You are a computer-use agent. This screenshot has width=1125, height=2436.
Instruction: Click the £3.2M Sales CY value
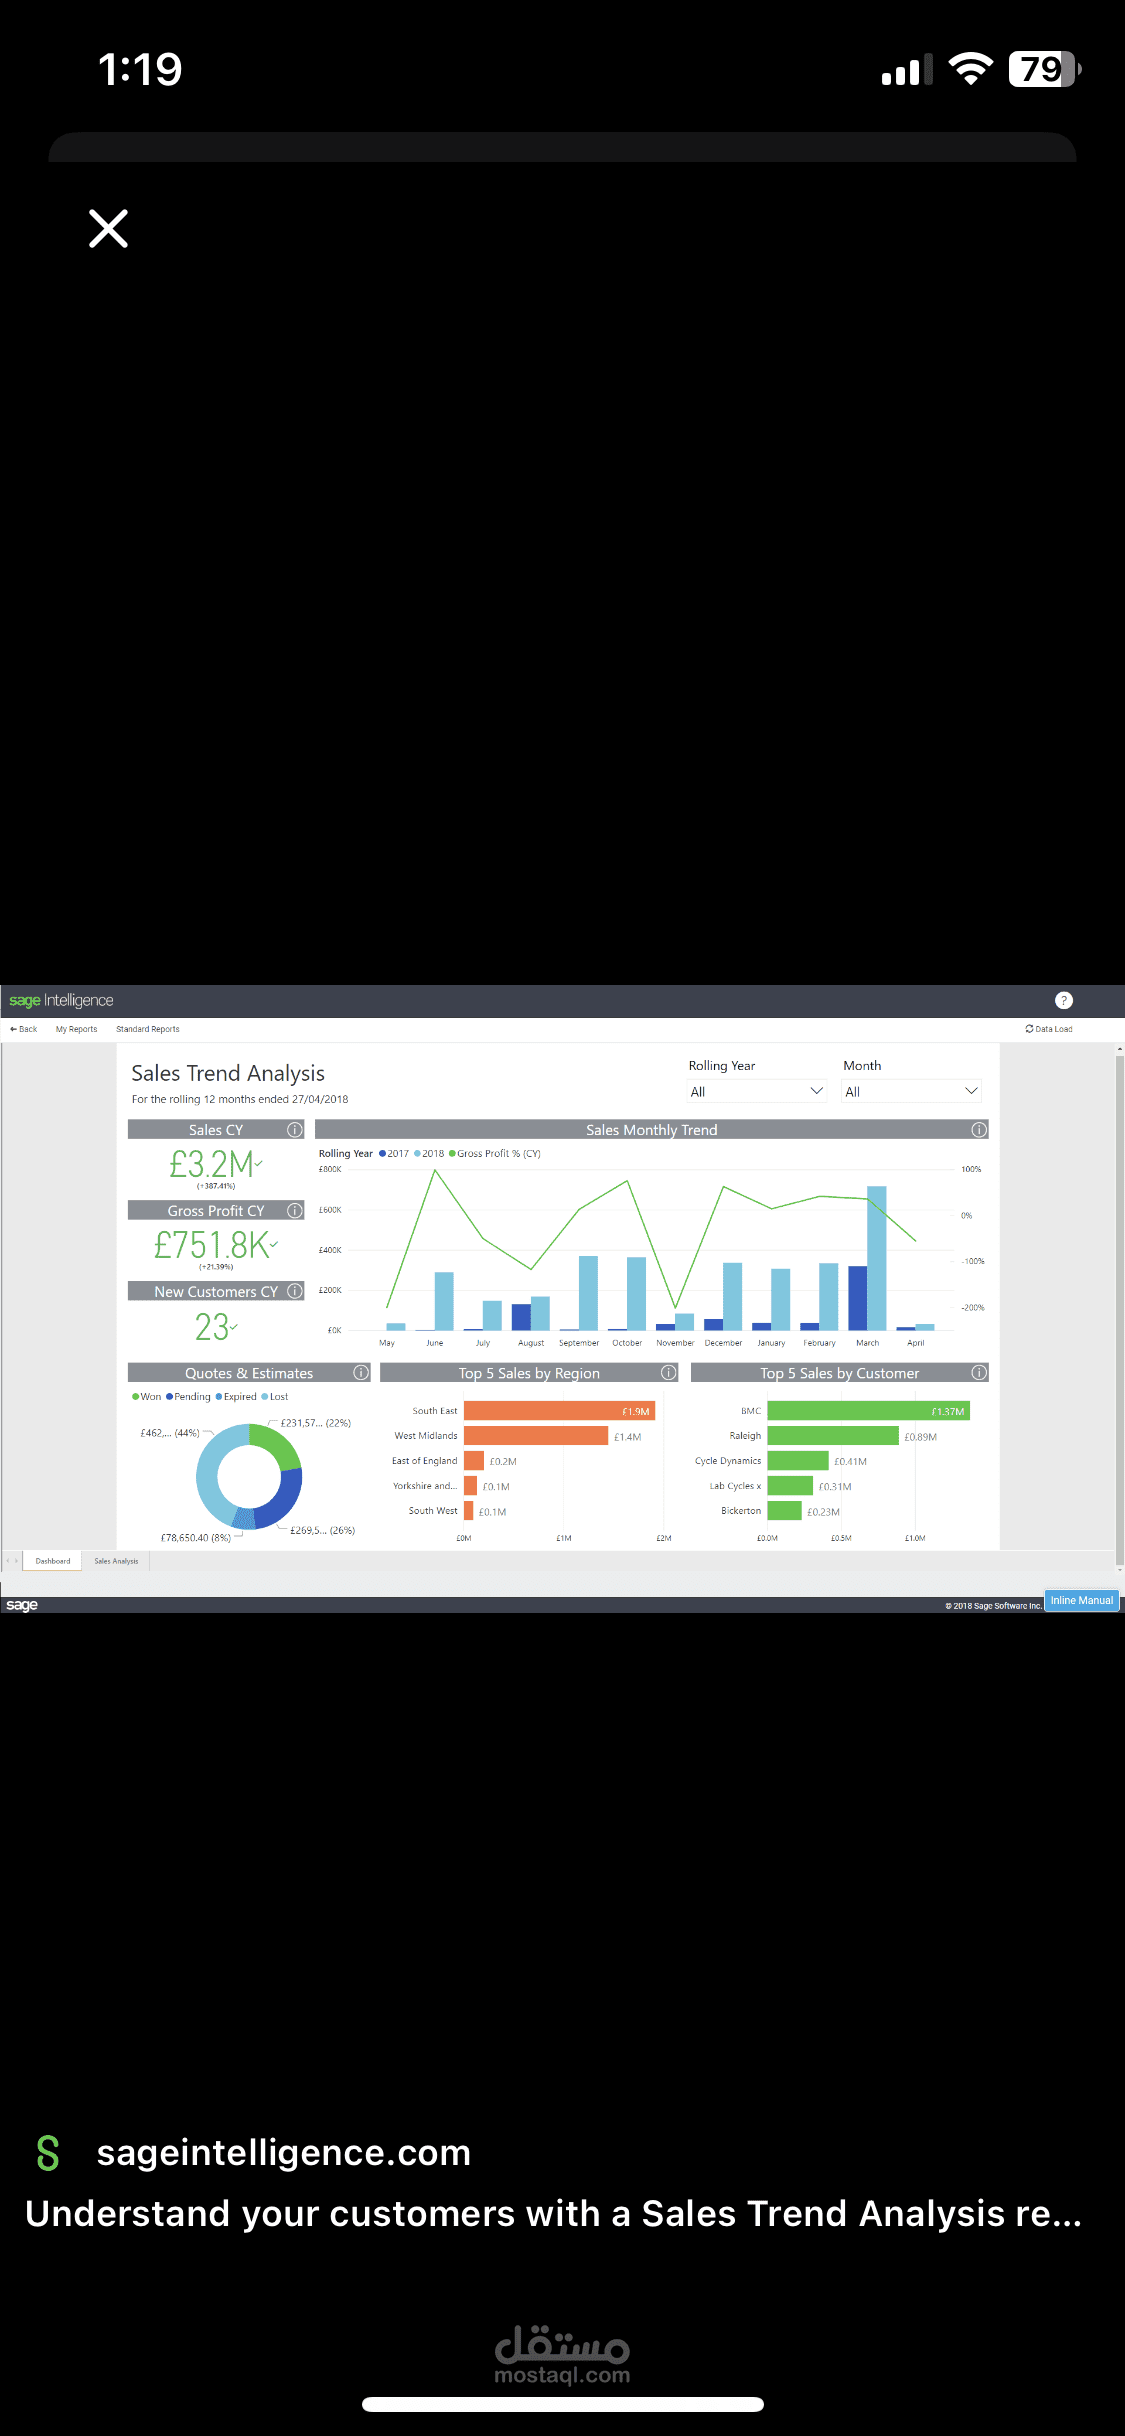[x=212, y=1164]
